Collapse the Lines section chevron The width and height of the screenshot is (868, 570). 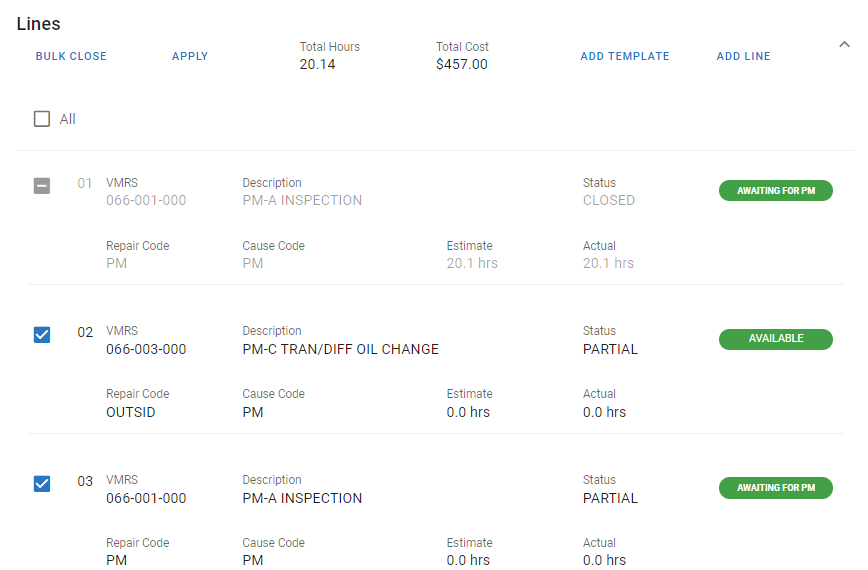843,44
